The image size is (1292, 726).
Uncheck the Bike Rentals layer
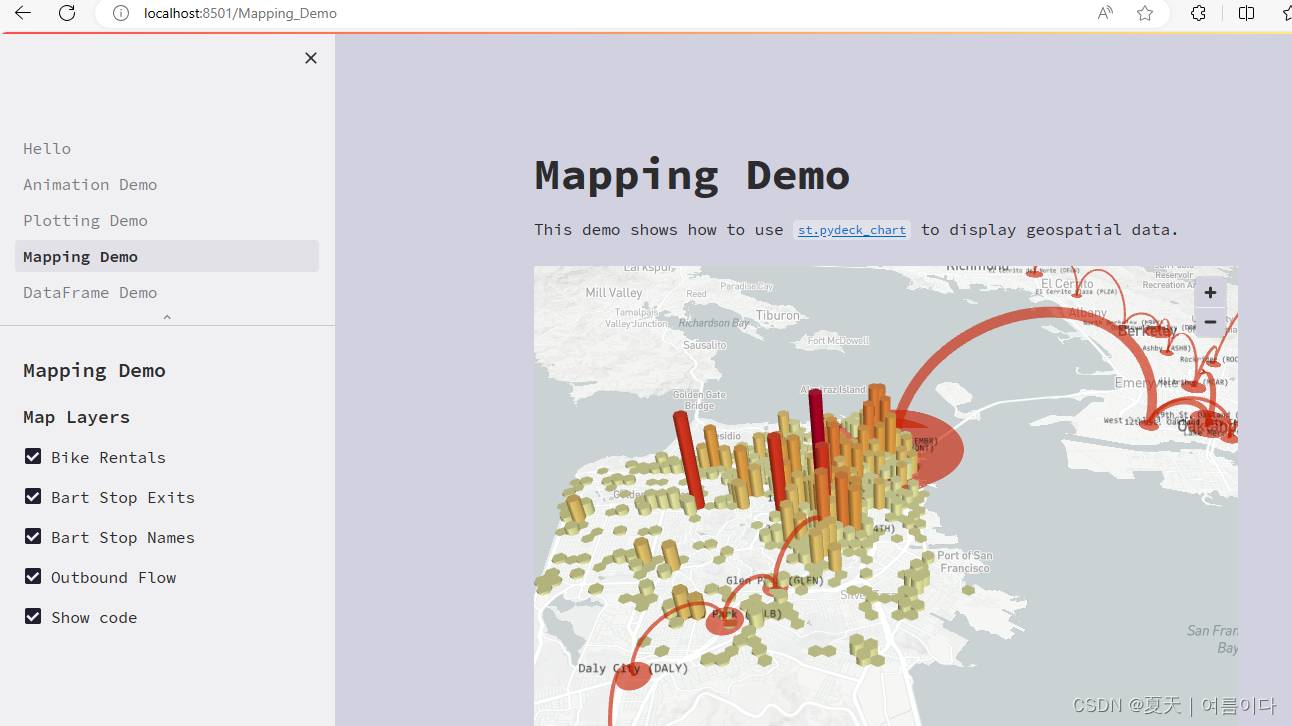pos(33,456)
